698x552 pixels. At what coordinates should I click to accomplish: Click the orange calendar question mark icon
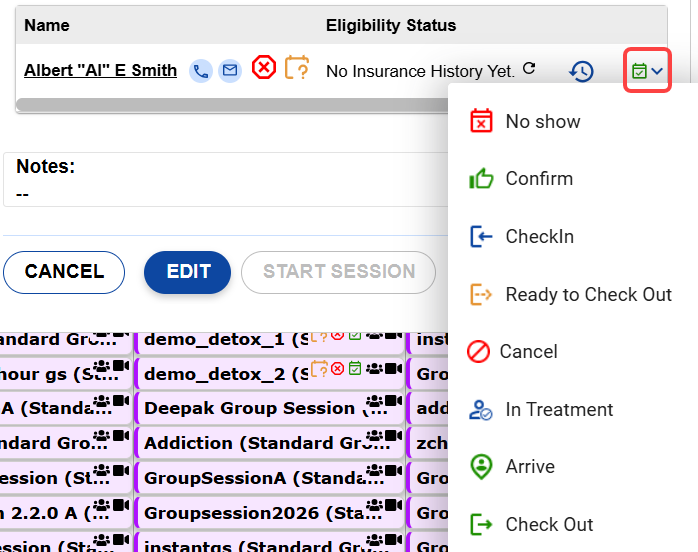pyautogui.click(x=296, y=68)
